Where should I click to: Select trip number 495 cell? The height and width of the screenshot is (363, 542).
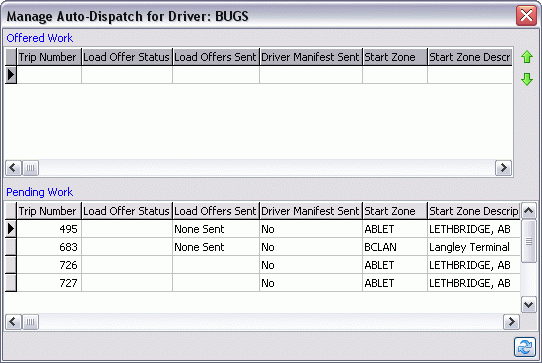click(49, 229)
